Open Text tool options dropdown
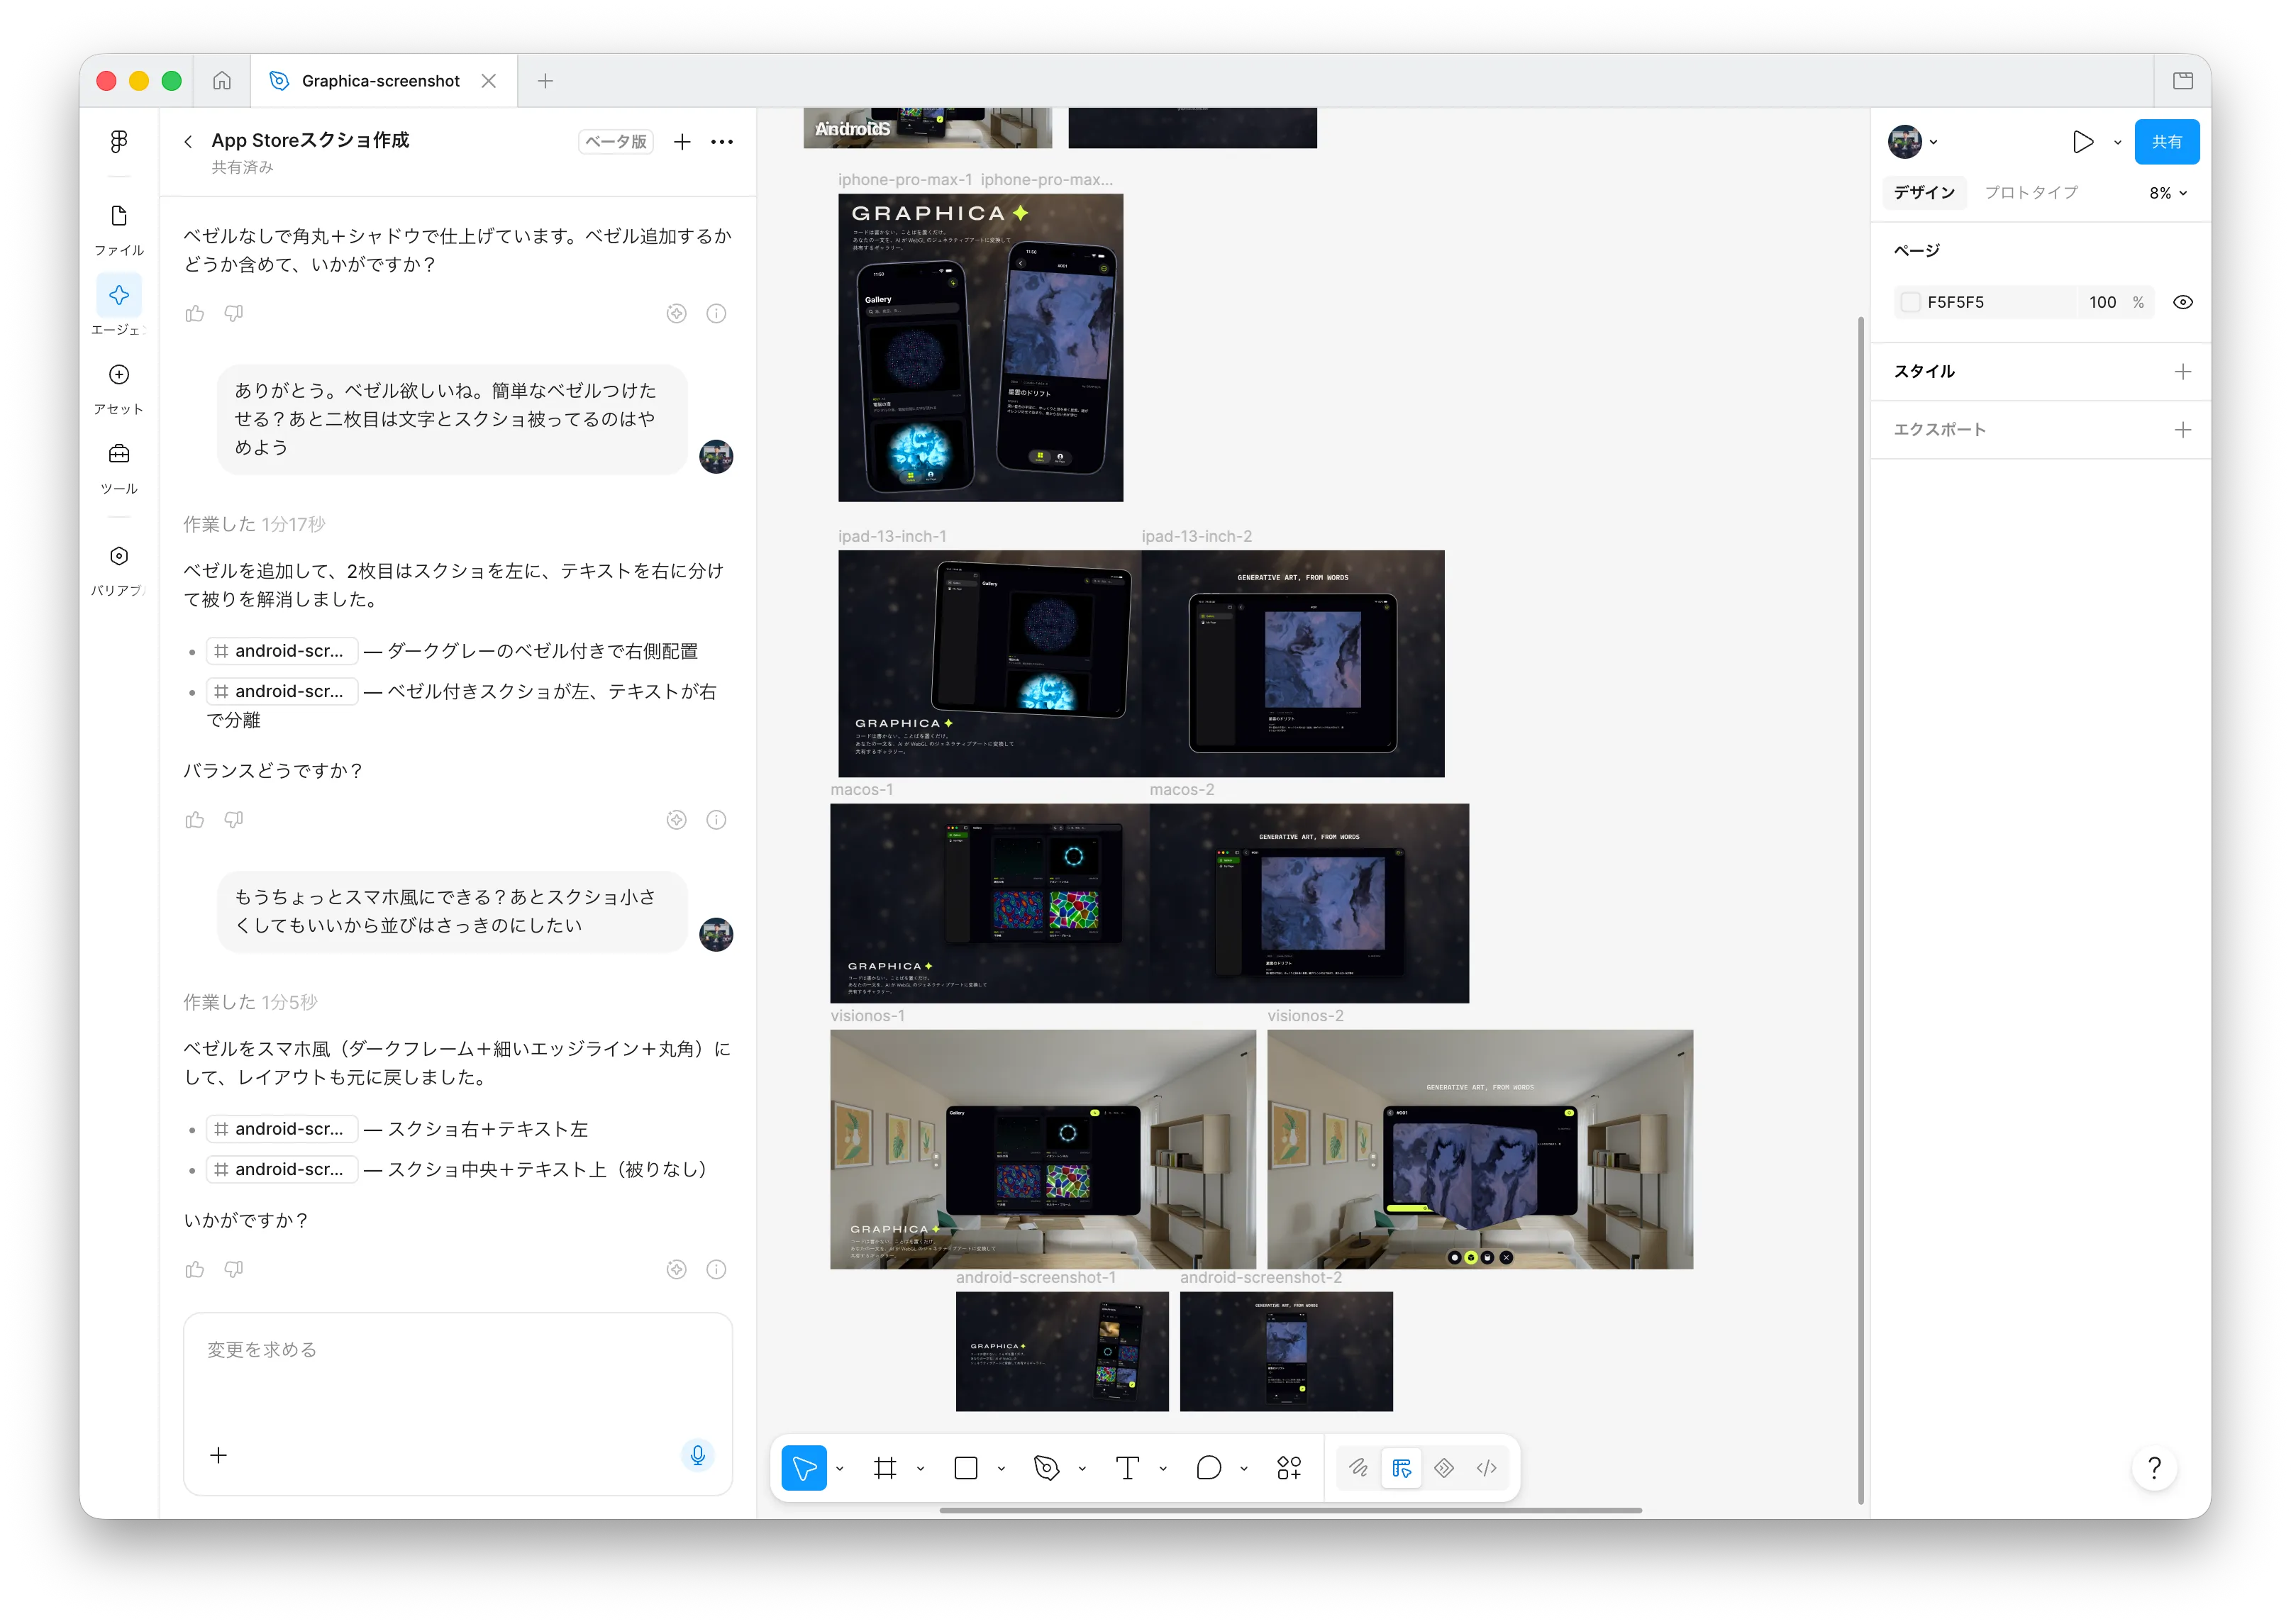Image resolution: width=2291 pixels, height=1624 pixels. [x=1163, y=1468]
